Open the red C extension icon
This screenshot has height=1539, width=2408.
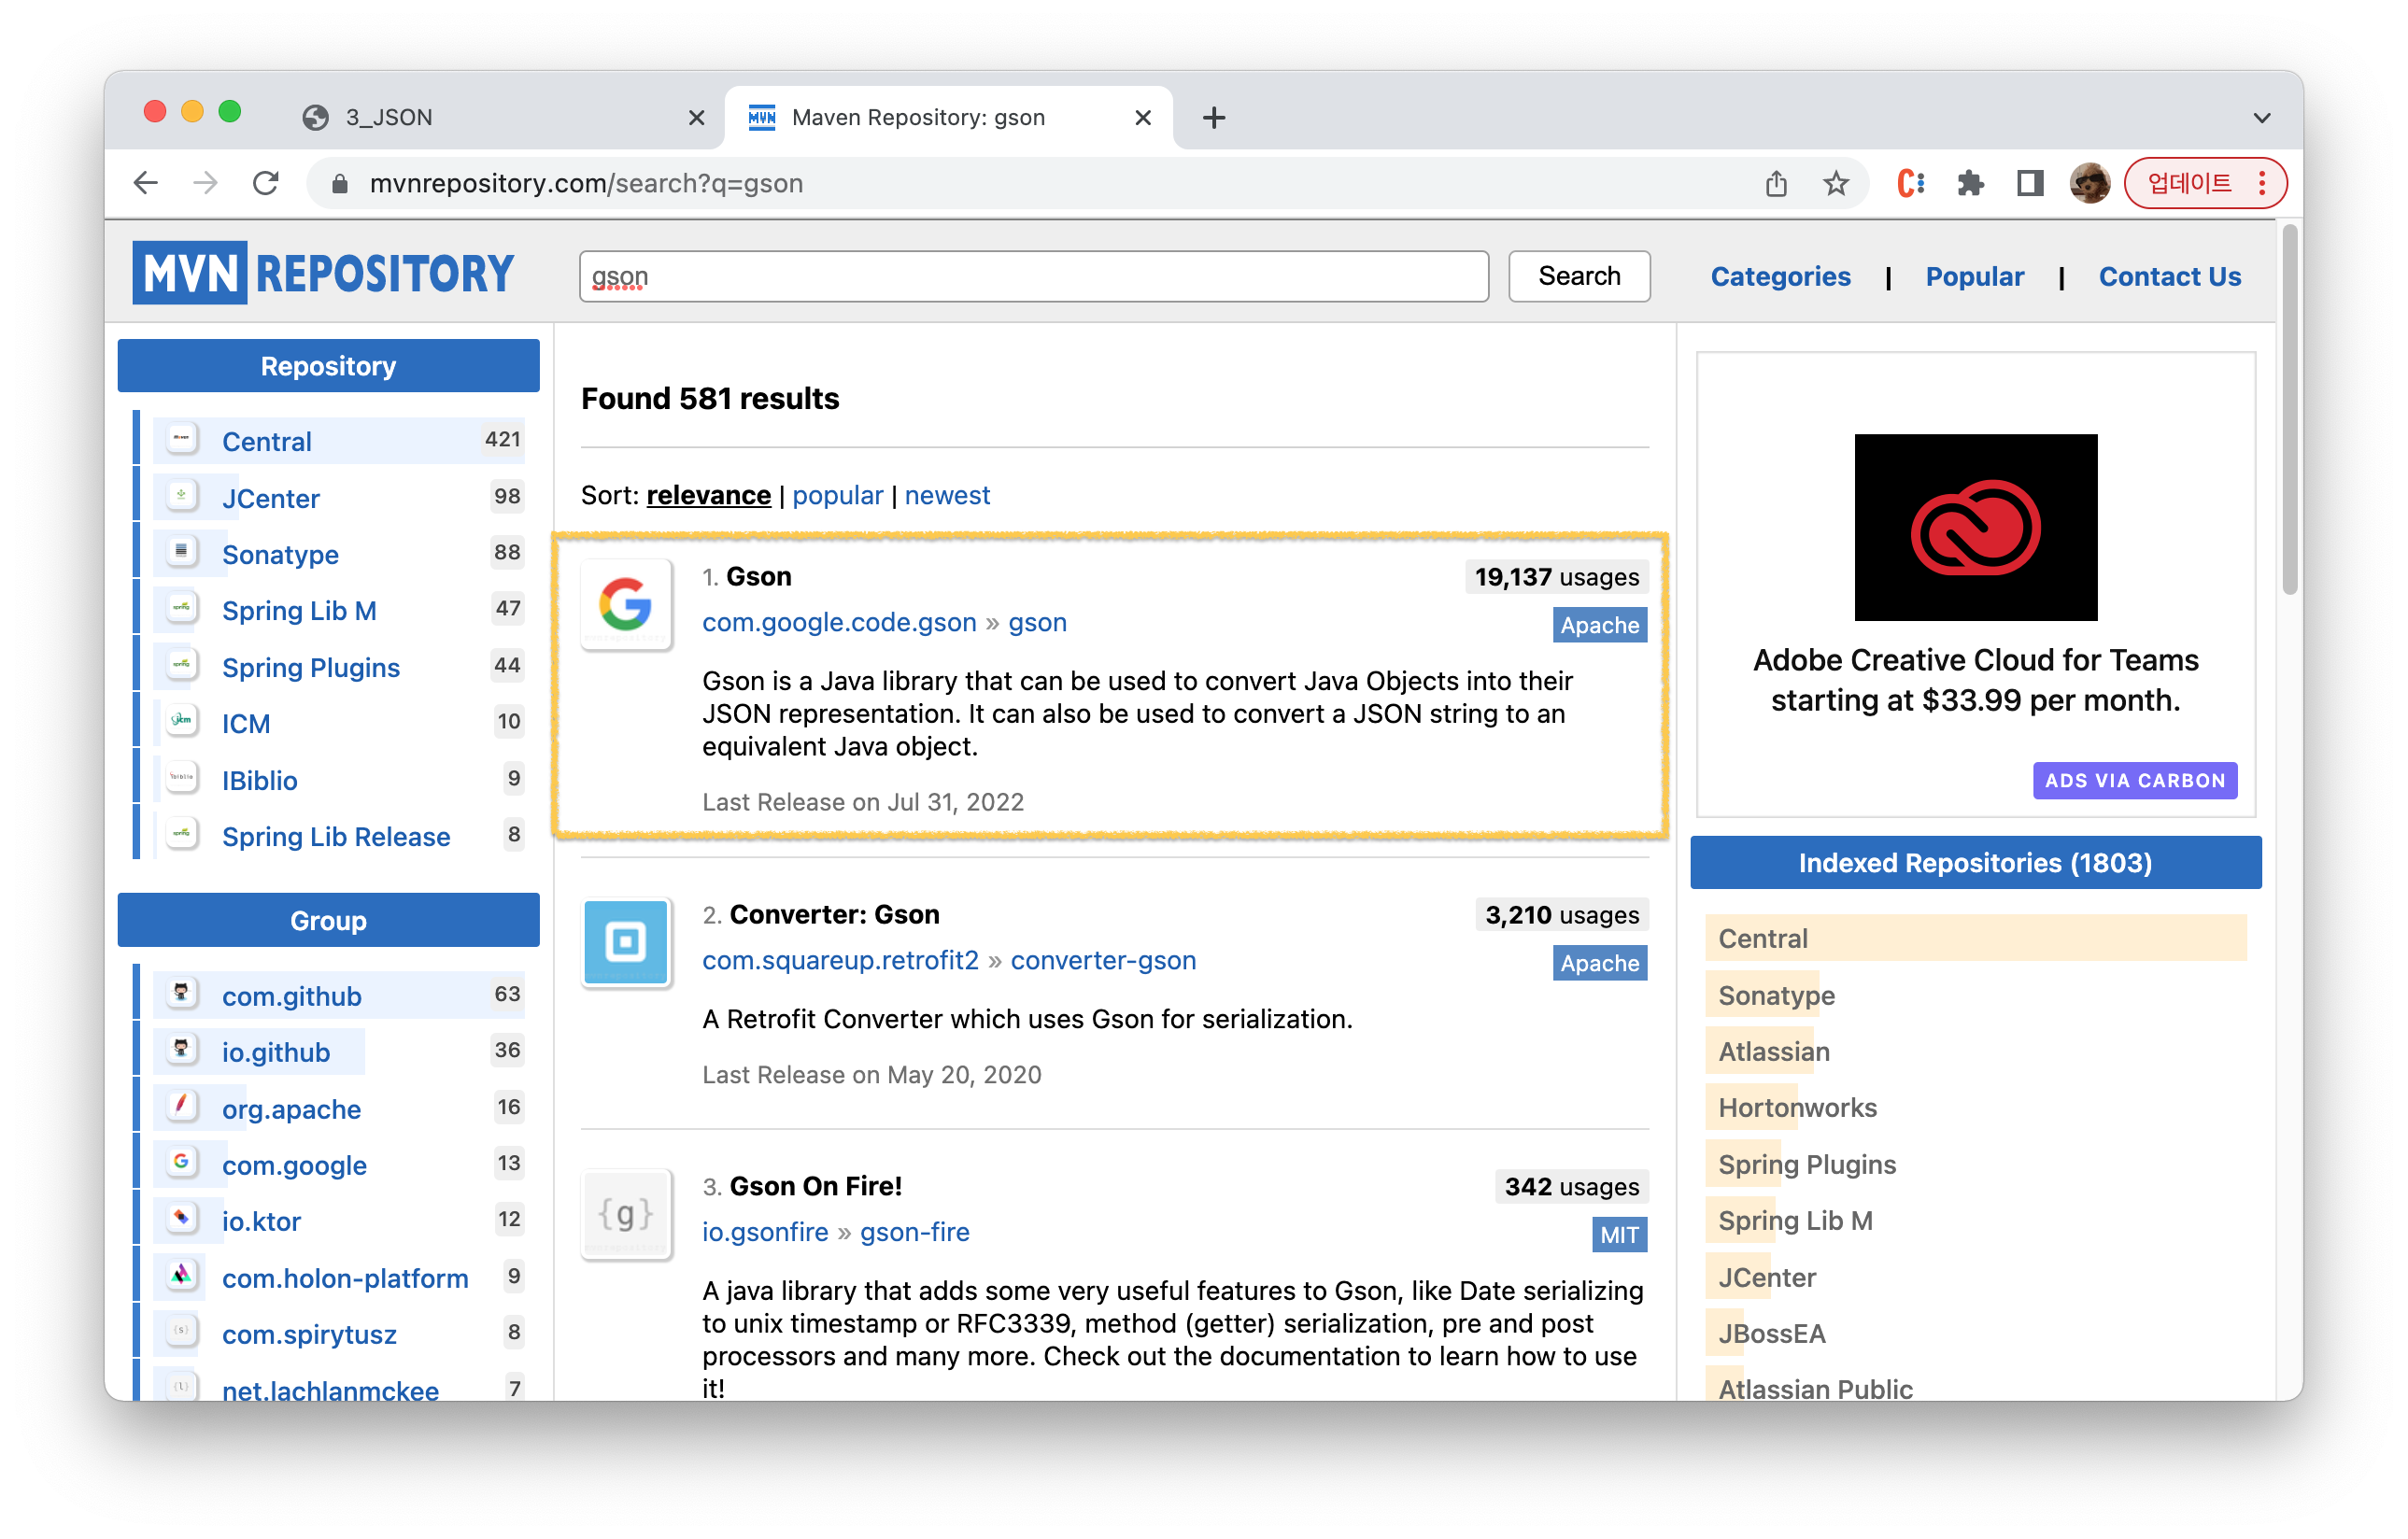point(1910,183)
